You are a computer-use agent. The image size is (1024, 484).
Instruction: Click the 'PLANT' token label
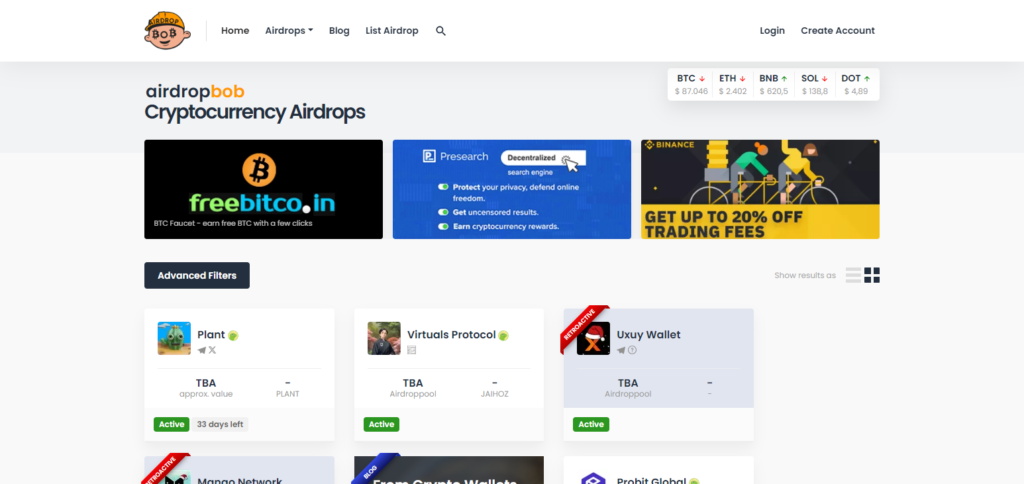tap(287, 395)
